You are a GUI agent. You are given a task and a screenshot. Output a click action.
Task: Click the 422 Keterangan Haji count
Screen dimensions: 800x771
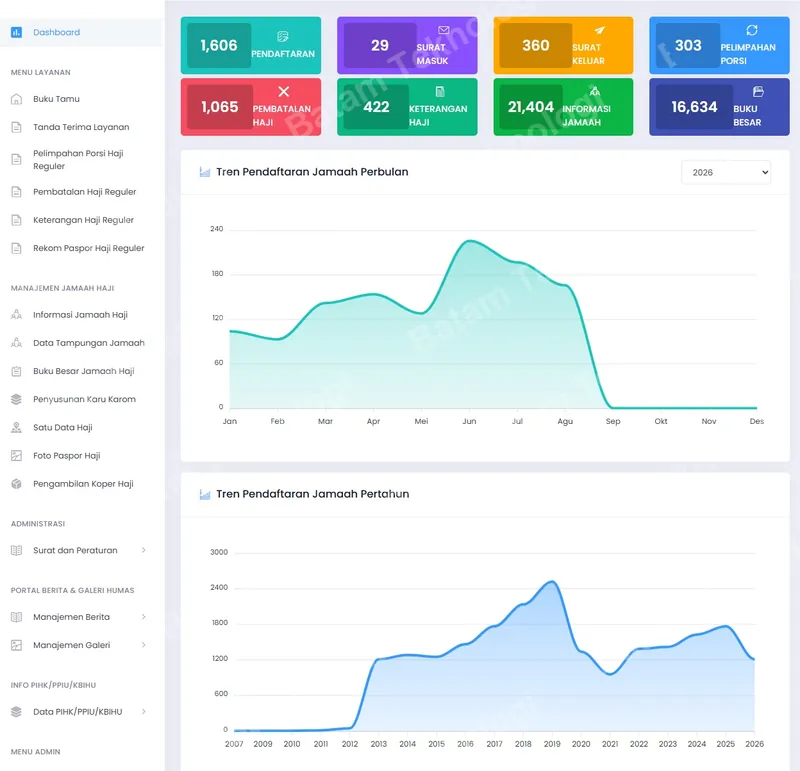click(376, 107)
